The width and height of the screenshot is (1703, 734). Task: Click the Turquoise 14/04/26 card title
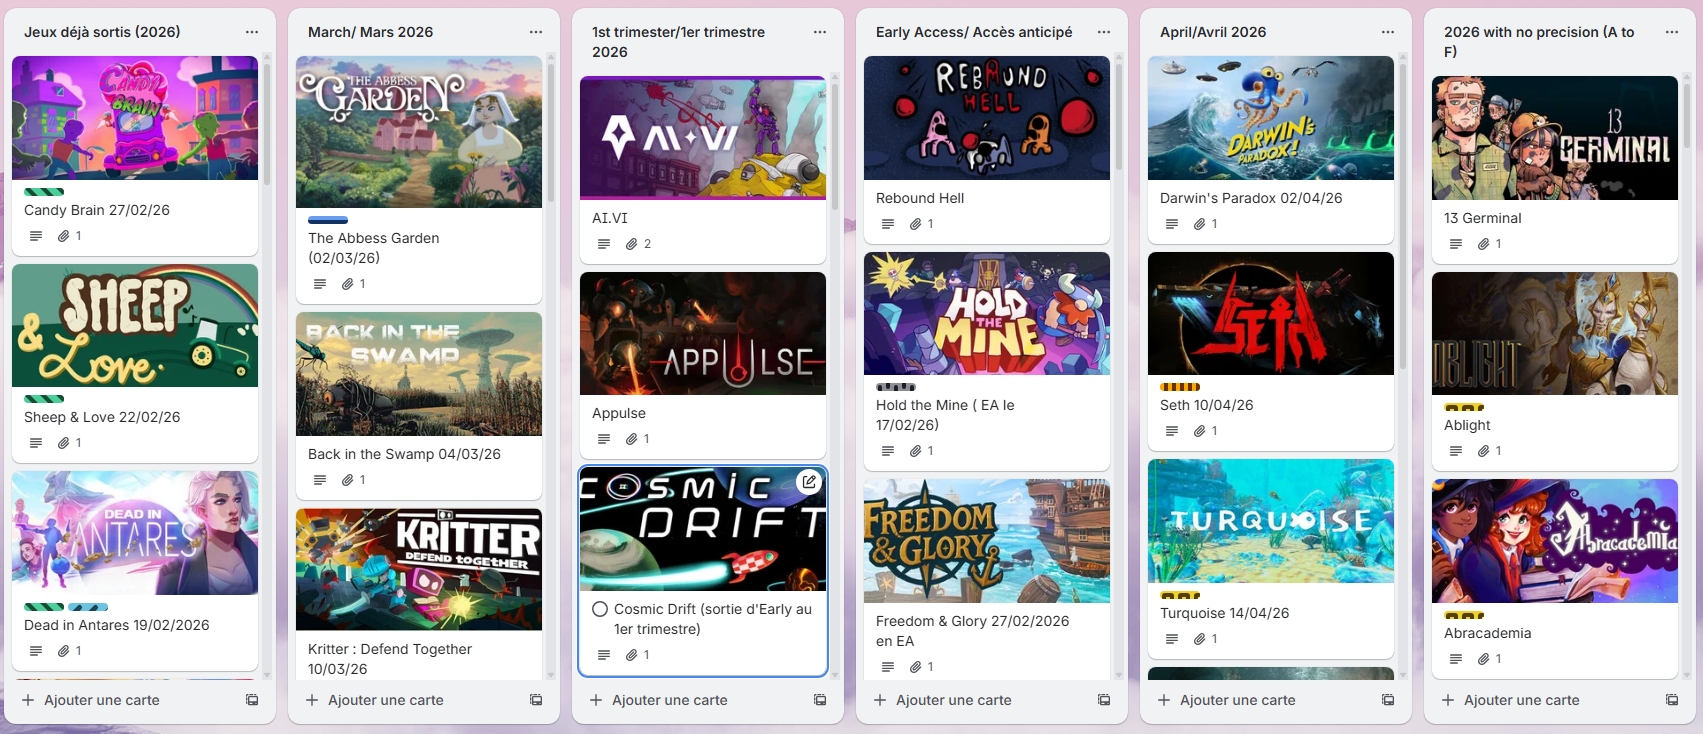(1224, 613)
